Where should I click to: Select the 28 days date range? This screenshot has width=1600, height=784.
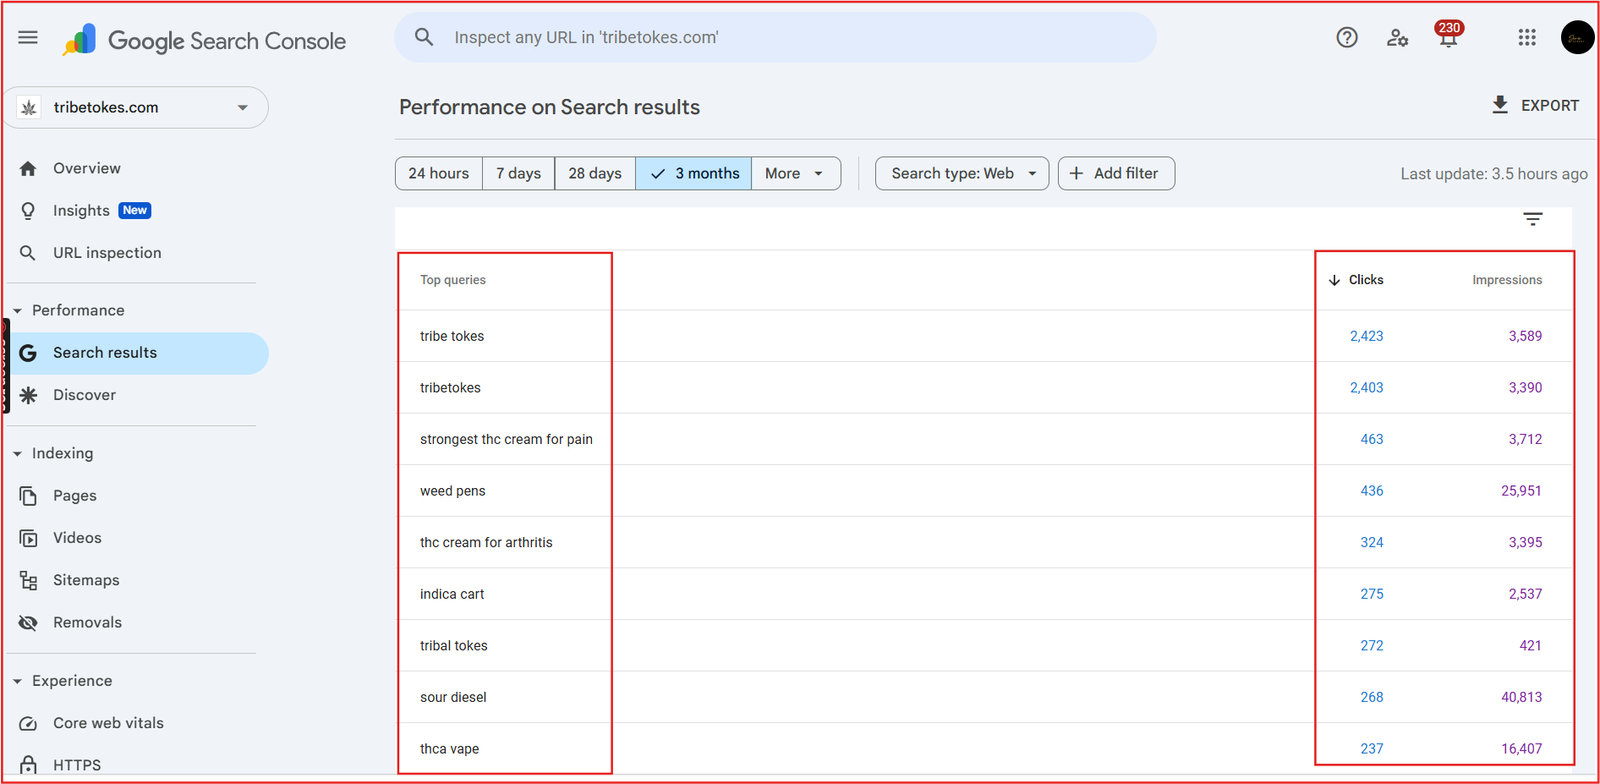(595, 173)
